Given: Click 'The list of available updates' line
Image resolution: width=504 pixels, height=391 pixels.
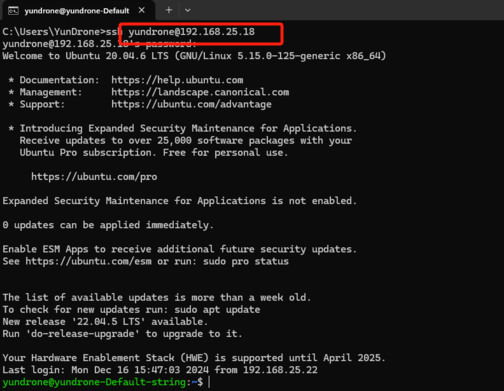Looking at the screenshot, I should pos(157,297).
